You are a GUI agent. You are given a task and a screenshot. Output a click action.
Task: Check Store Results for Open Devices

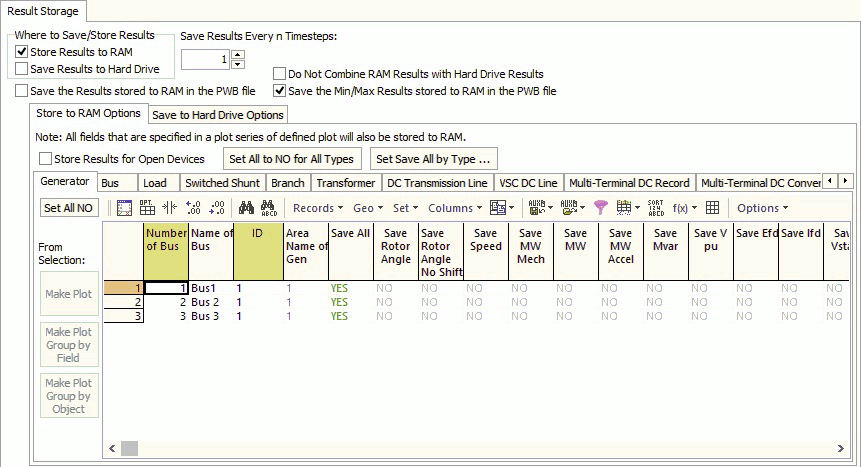[x=45, y=159]
